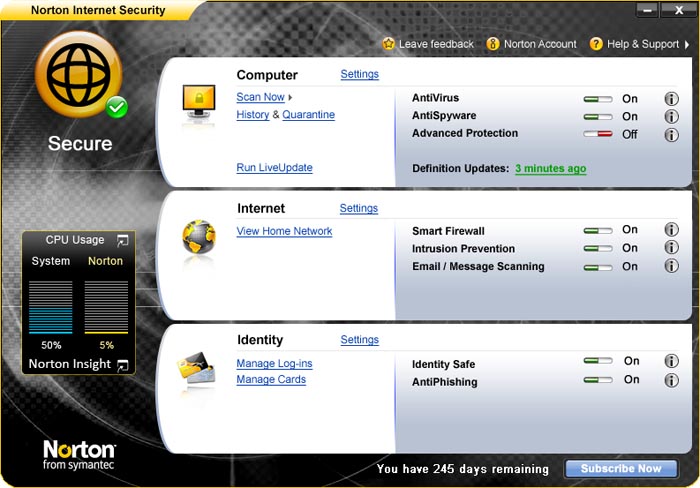Expand CPU Usage panel arrow icon
This screenshot has height=488, width=700.
pos(123,240)
